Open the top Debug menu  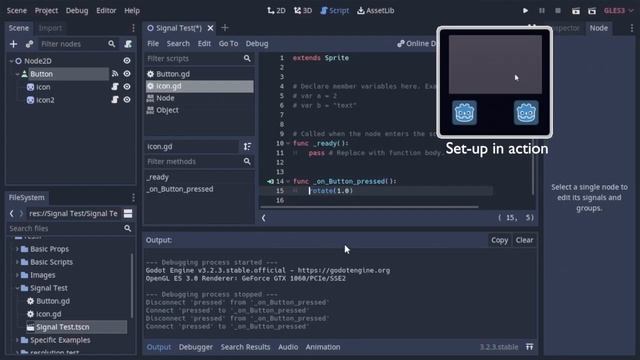[77, 11]
